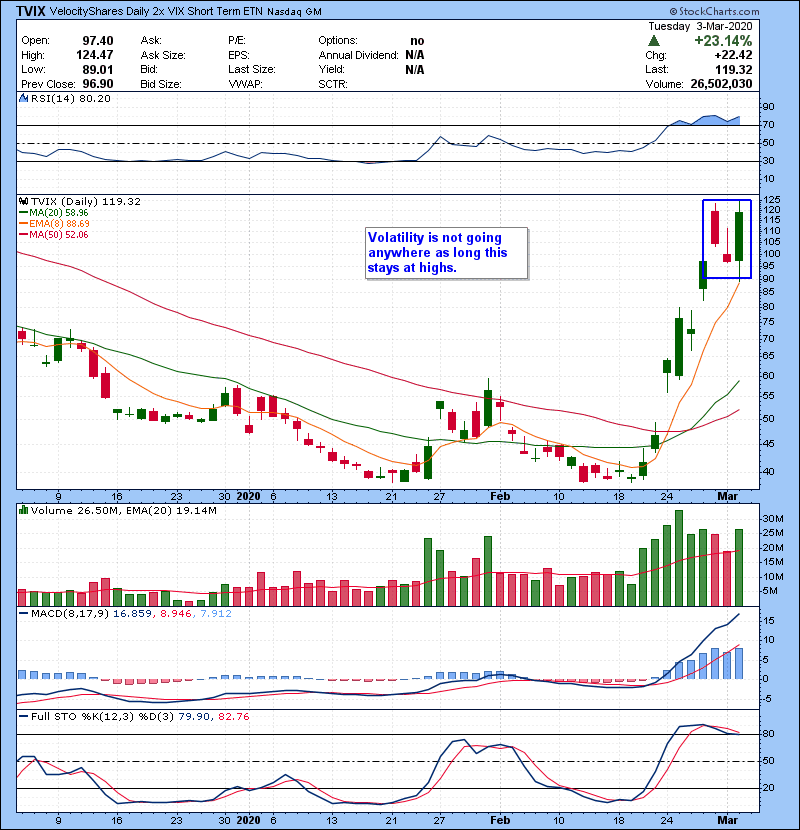Click the 80 stochastic axis label
Viewport: 800px width, 830px height.
tap(769, 734)
